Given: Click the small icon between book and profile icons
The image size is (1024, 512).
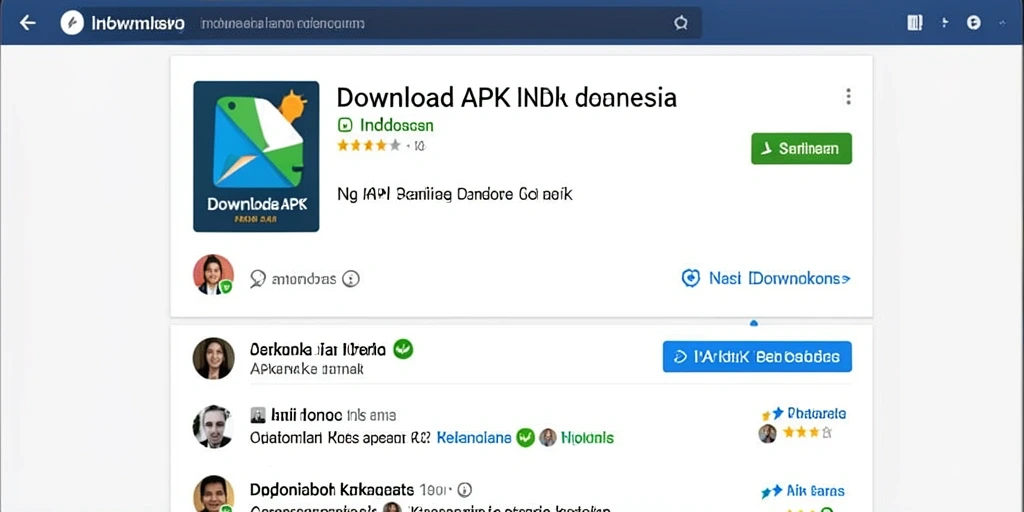Looking at the screenshot, I should point(944,23).
